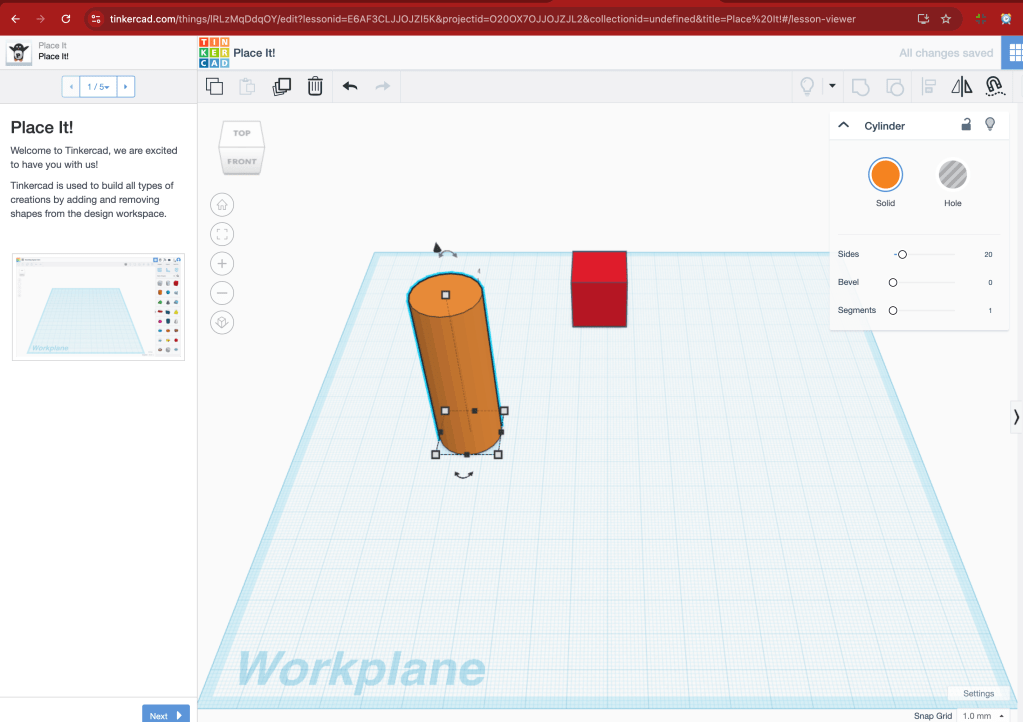
Task: Click the Duplicate and repeat icon
Action: click(x=281, y=86)
